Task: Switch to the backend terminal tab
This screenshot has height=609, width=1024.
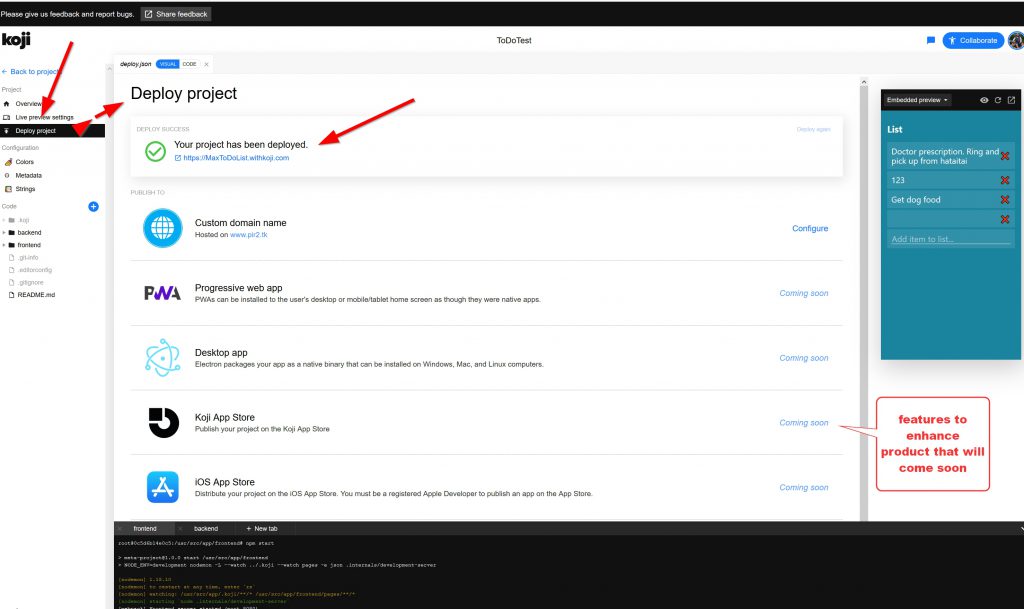Action: click(206, 527)
